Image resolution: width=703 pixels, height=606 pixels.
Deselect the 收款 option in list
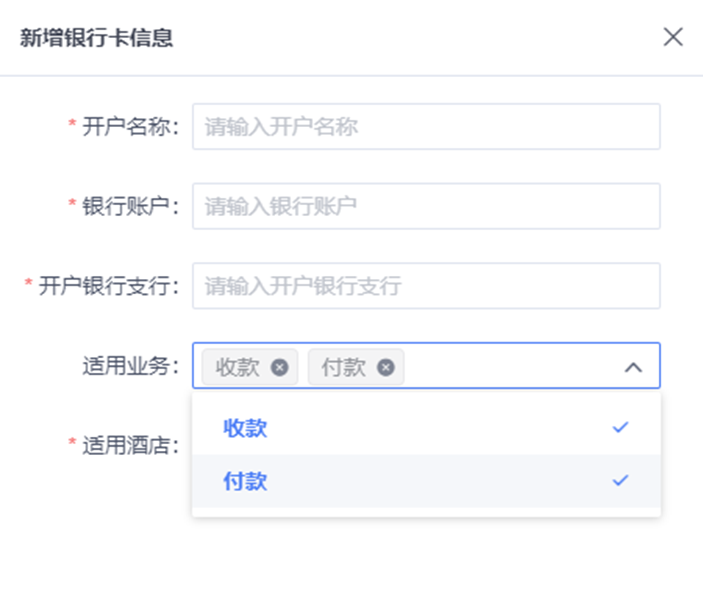pos(426,428)
